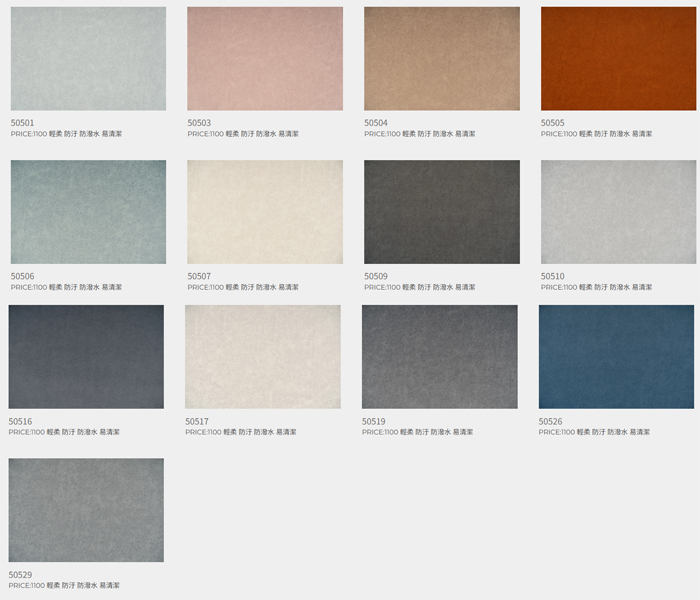
Task: Pick the rust orange 50505 swatch
Action: point(618,59)
